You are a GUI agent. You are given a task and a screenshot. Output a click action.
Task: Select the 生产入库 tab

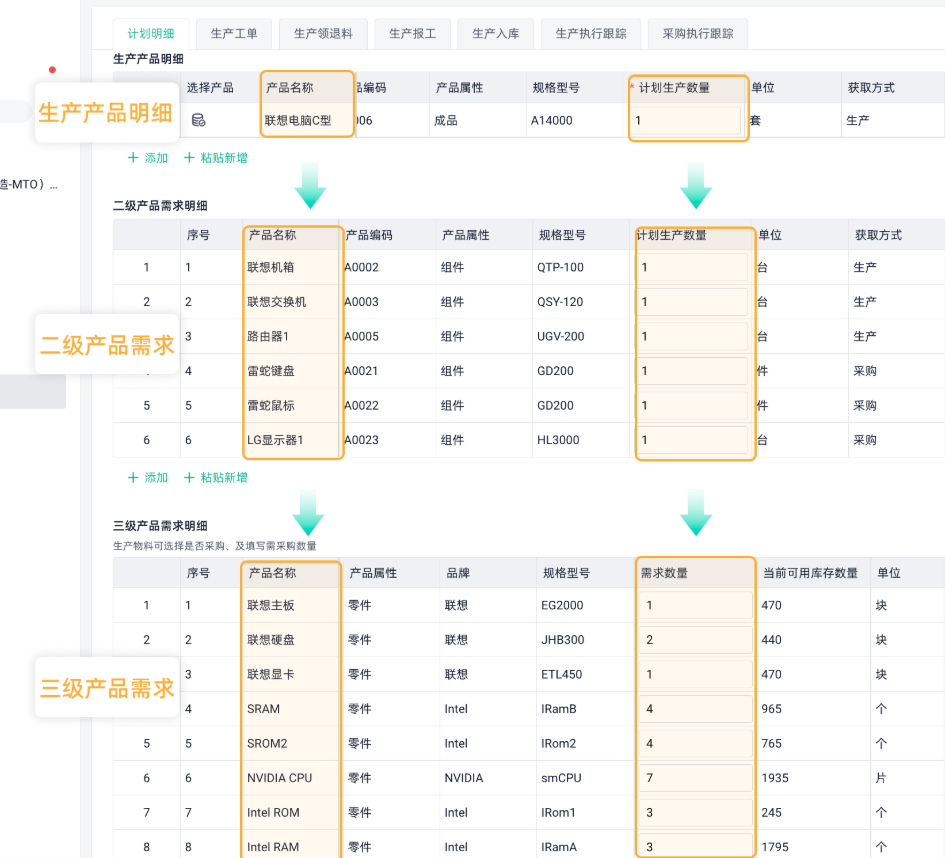[x=496, y=33]
